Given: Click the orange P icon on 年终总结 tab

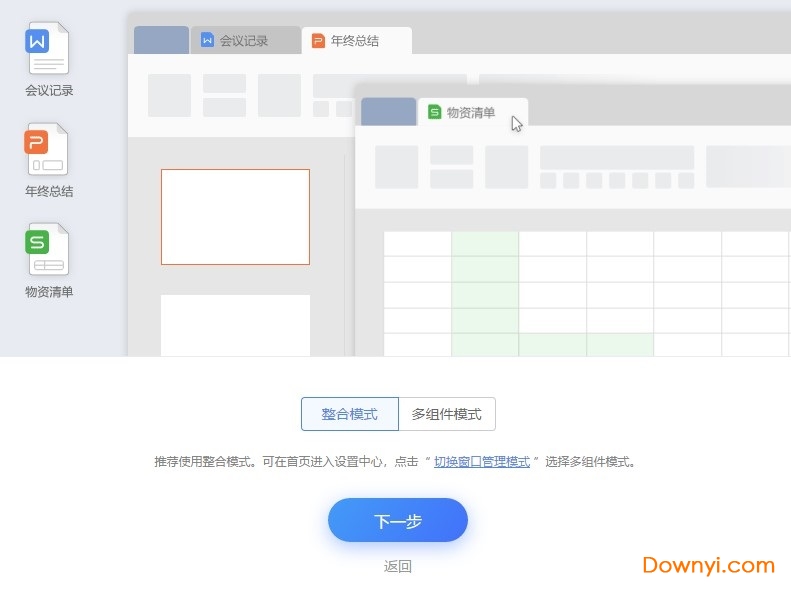Looking at the screenshot, I should (318, 41).
